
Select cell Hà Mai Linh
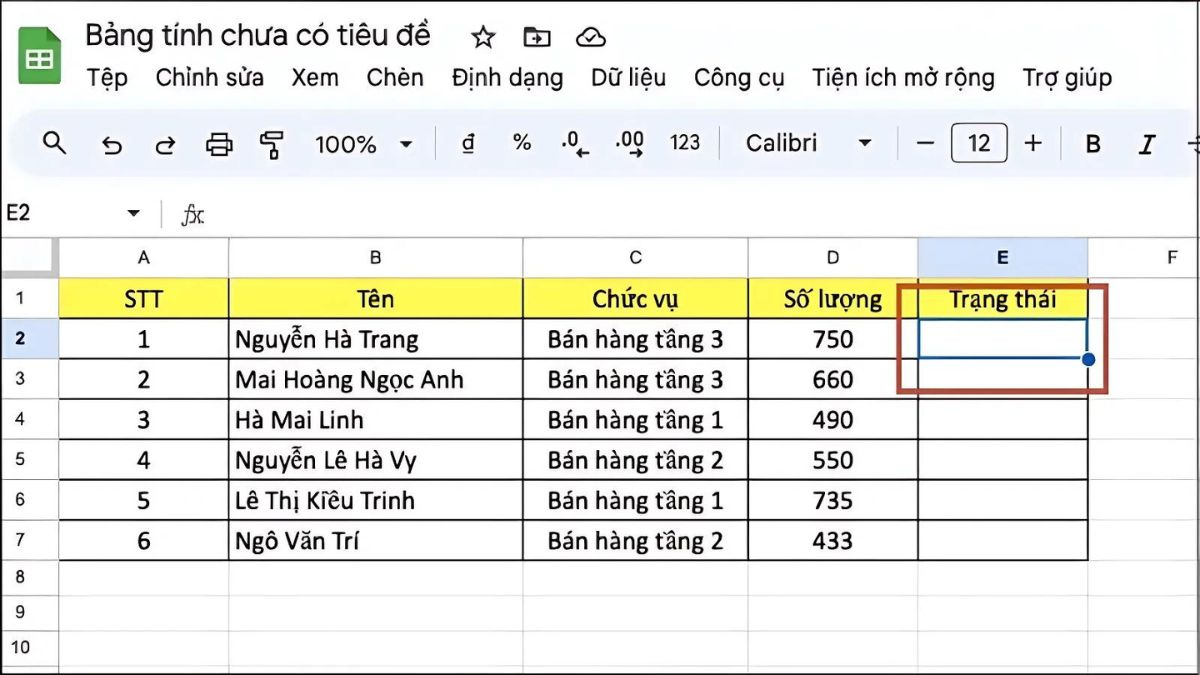click(x=375, y=420)
